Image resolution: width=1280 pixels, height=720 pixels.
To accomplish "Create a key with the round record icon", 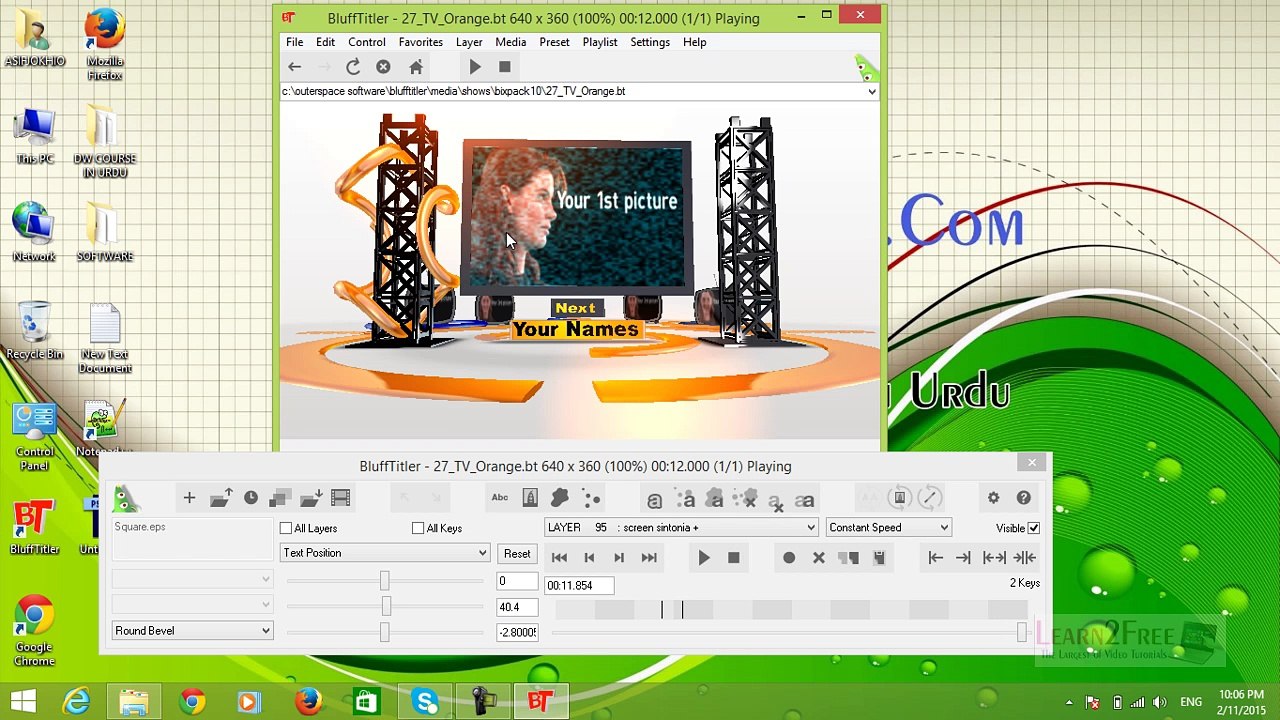I will (789, 558).
